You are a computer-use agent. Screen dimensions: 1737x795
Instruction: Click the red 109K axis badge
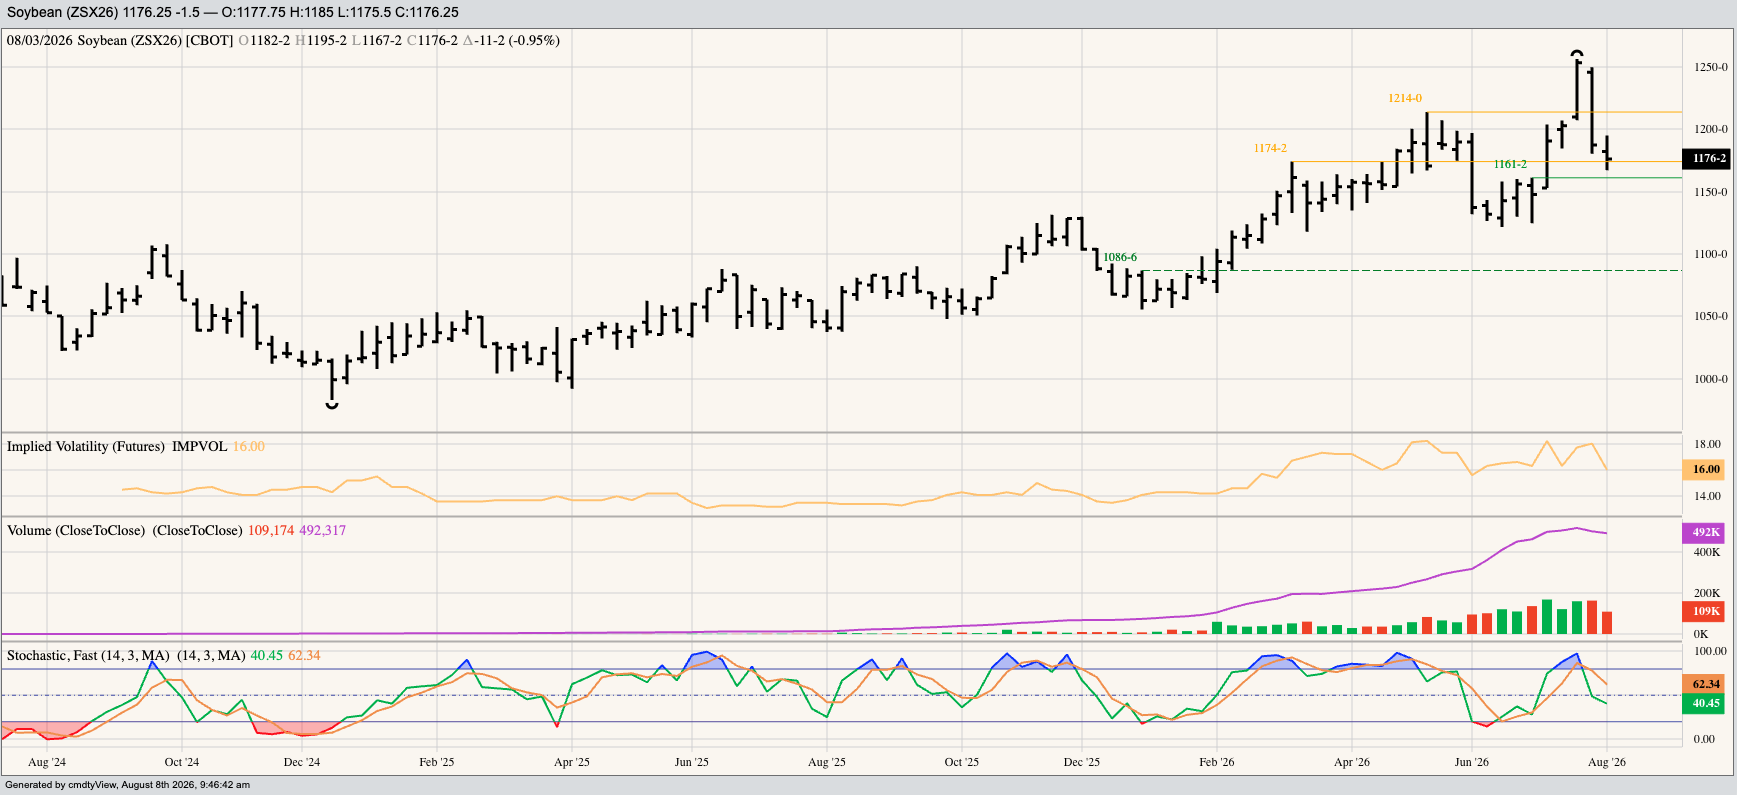pos(1706,611)
